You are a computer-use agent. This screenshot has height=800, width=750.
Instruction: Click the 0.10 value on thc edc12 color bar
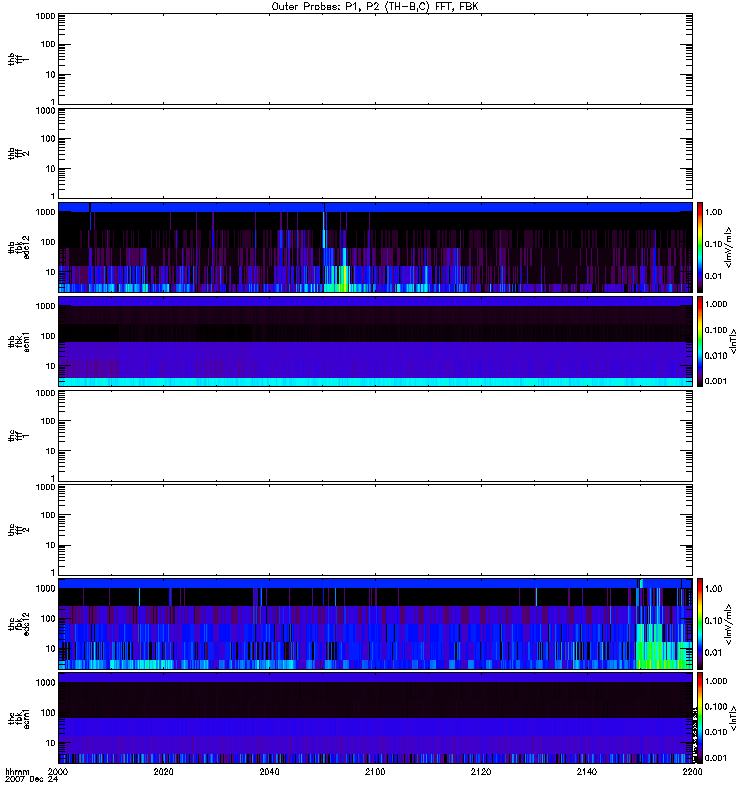[713, 620]
